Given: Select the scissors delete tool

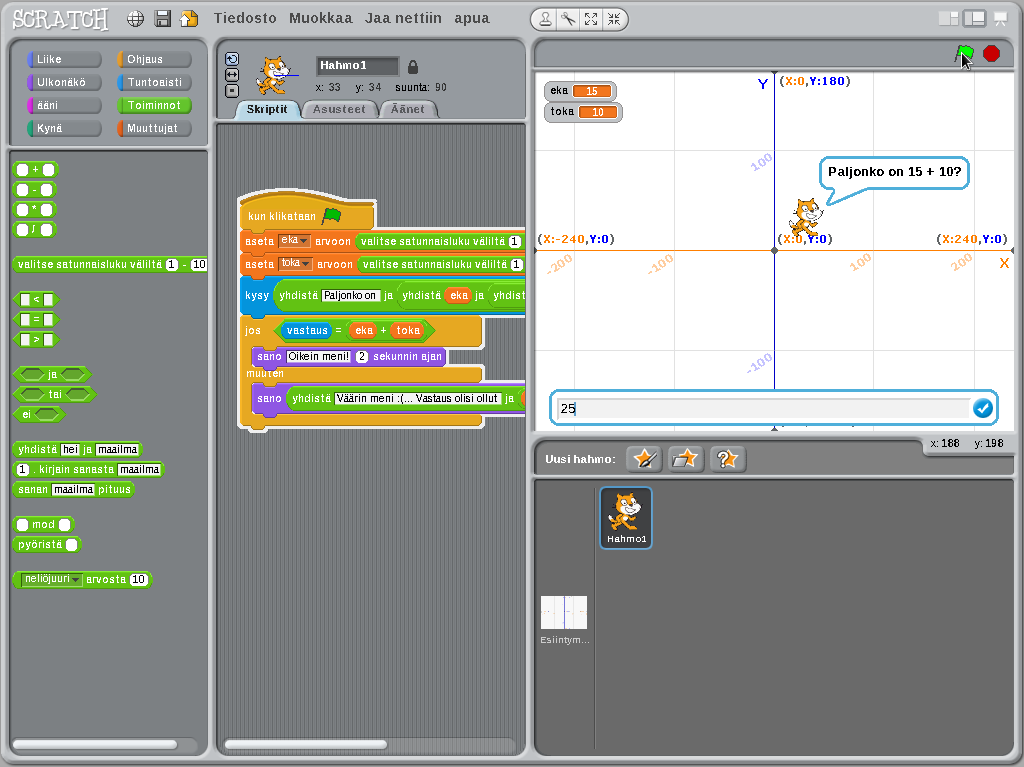Looking at the screenshot, I should [568, 20].
